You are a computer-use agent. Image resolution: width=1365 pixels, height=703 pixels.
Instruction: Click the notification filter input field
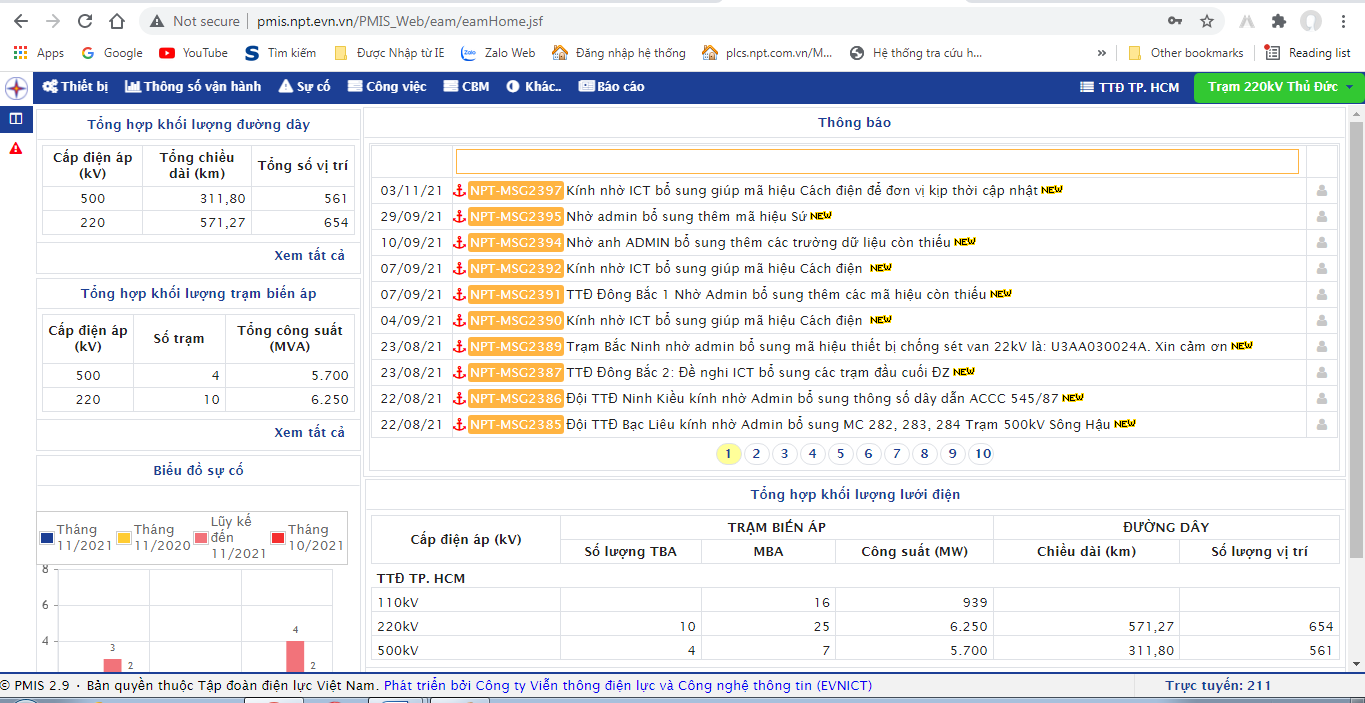[877, 161]
